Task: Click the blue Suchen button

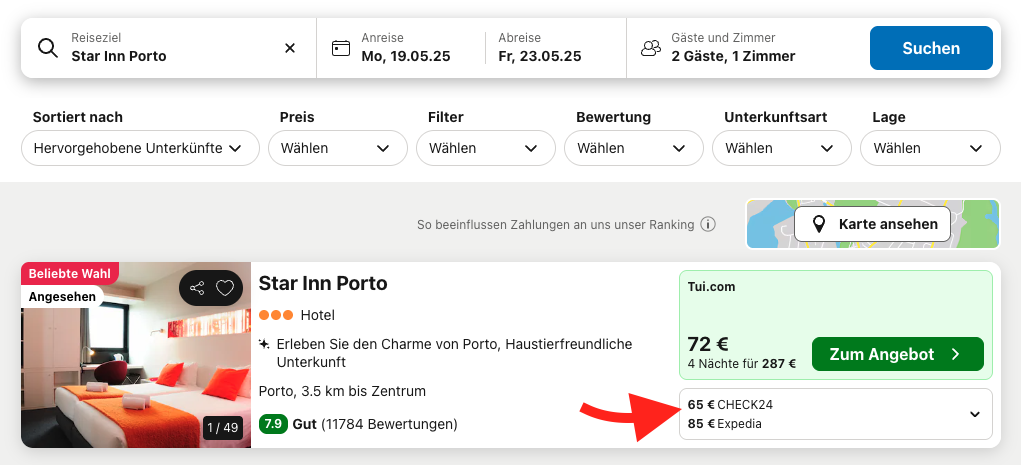Action: coord(931,48)
